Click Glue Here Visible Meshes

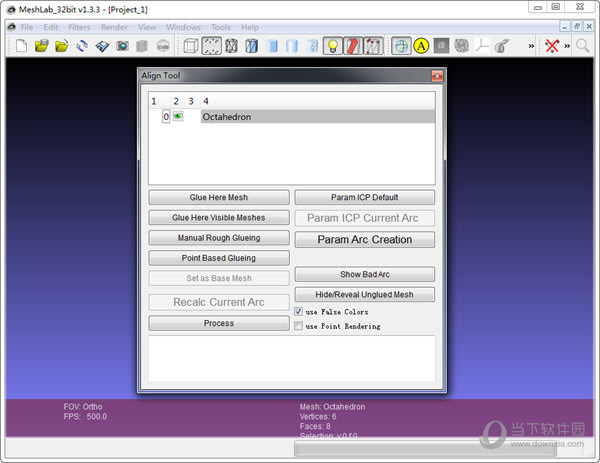tap(219, 218)
